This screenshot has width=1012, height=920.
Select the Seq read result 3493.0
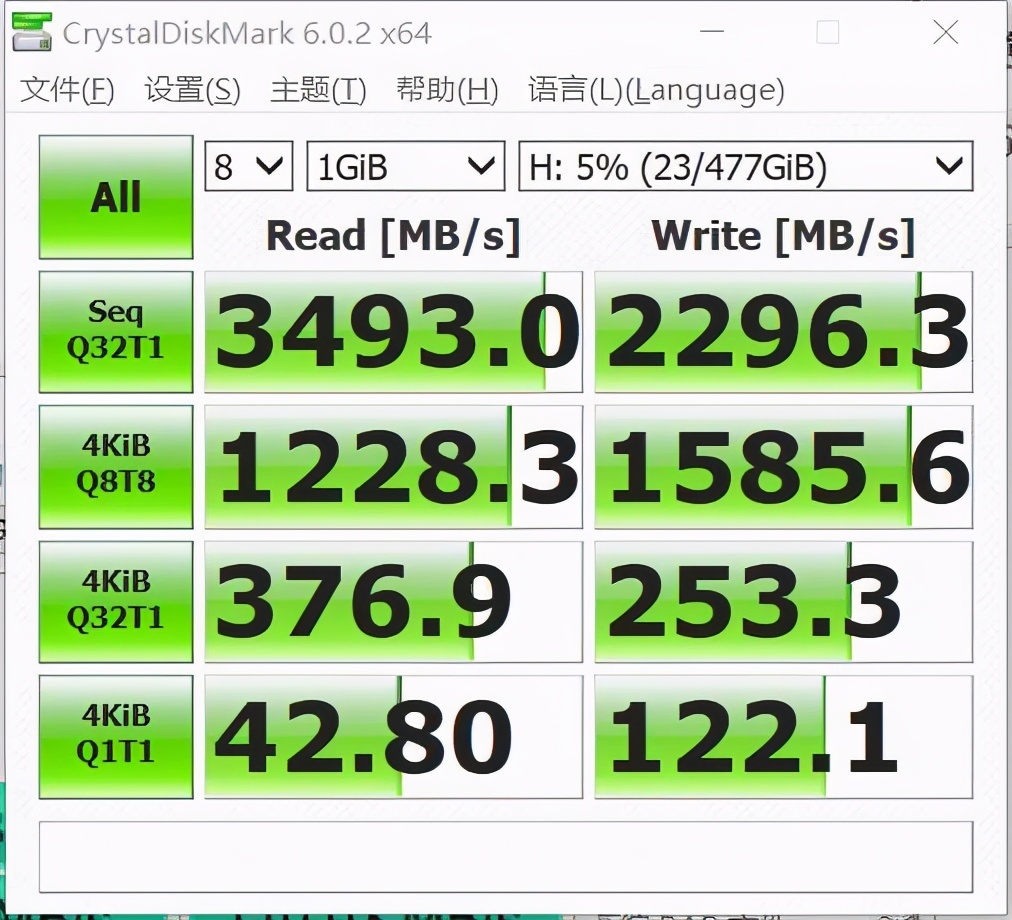pos(394,332)
